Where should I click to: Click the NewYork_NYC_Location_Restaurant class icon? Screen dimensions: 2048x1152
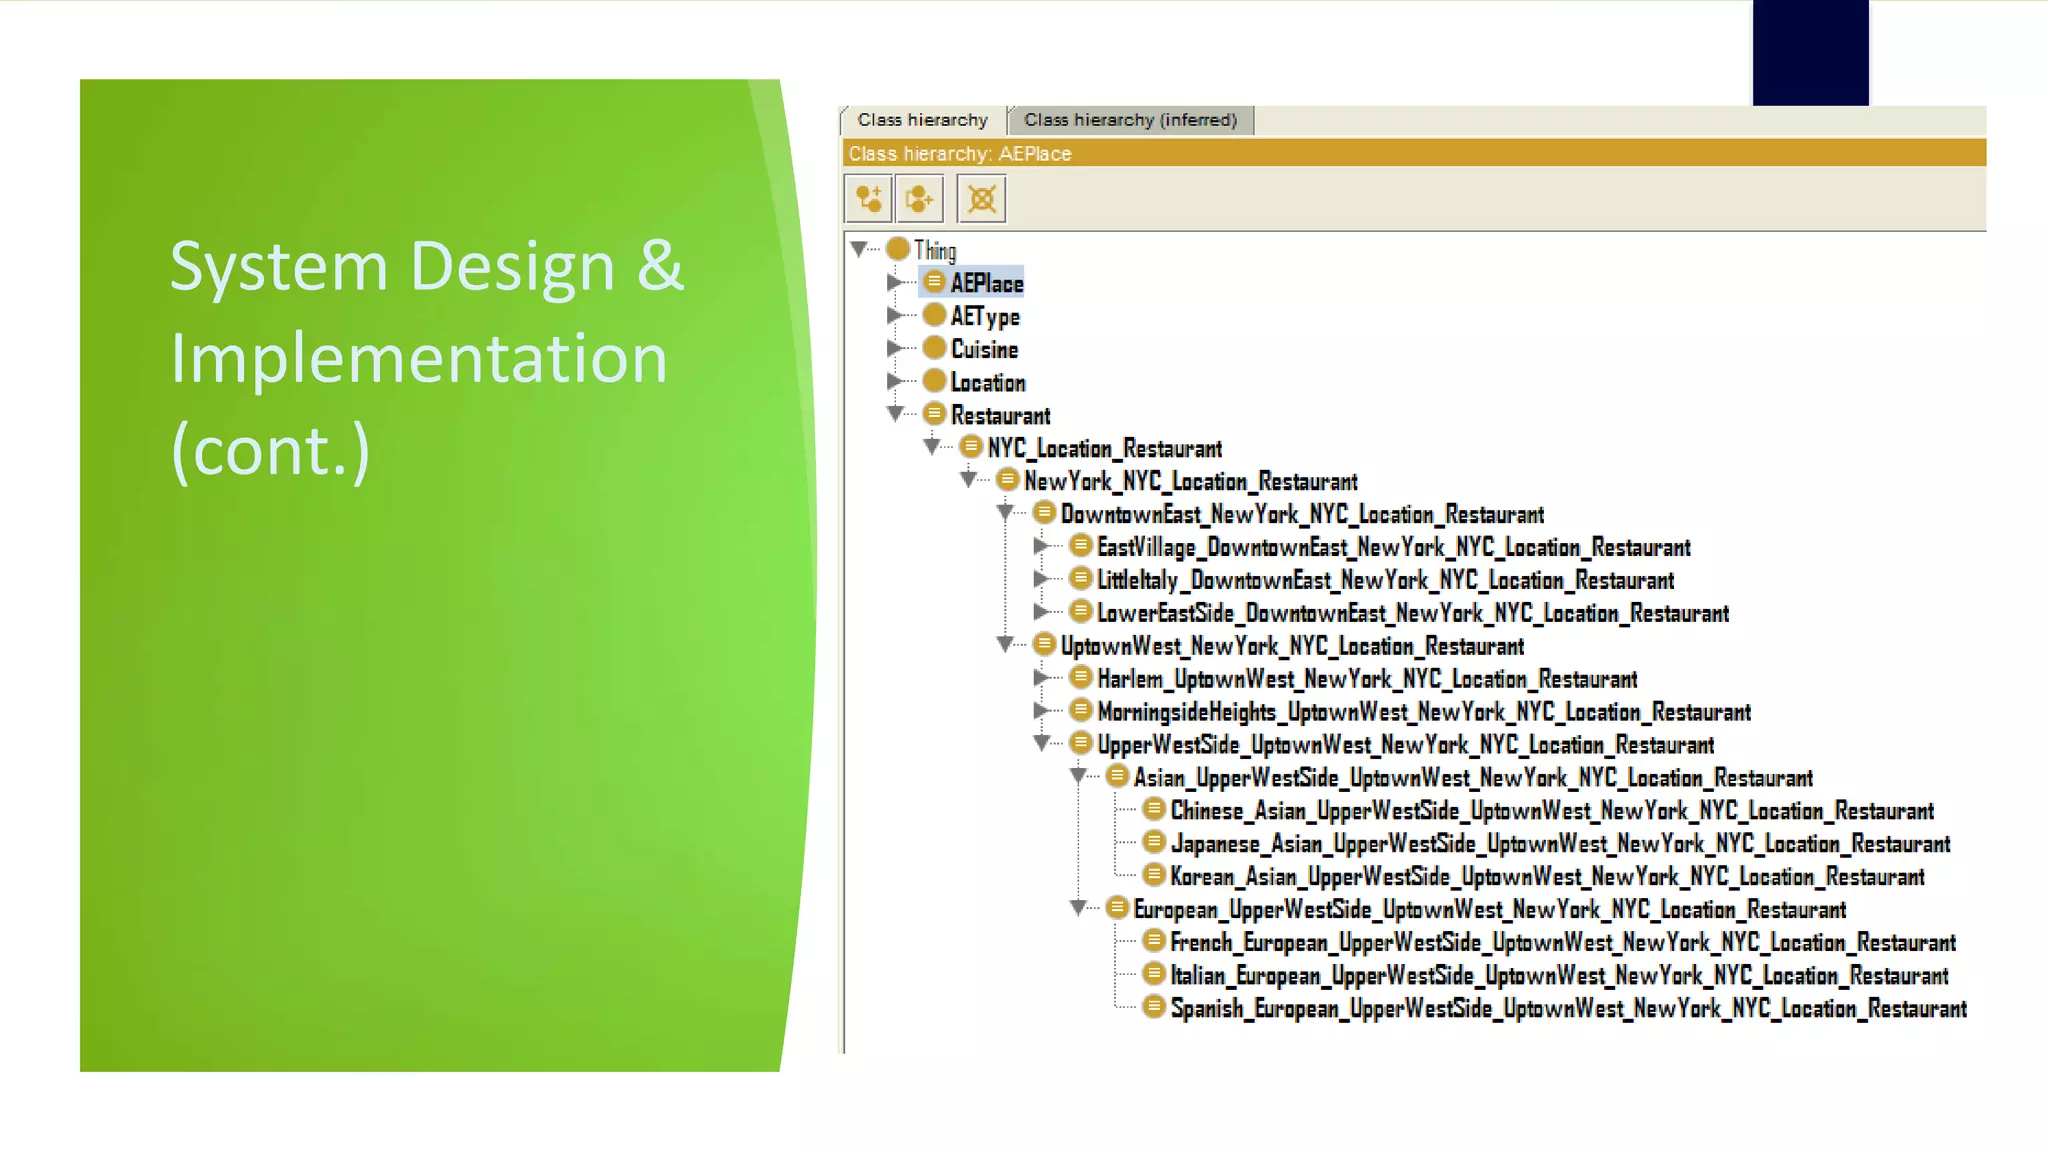(1007, 479)
